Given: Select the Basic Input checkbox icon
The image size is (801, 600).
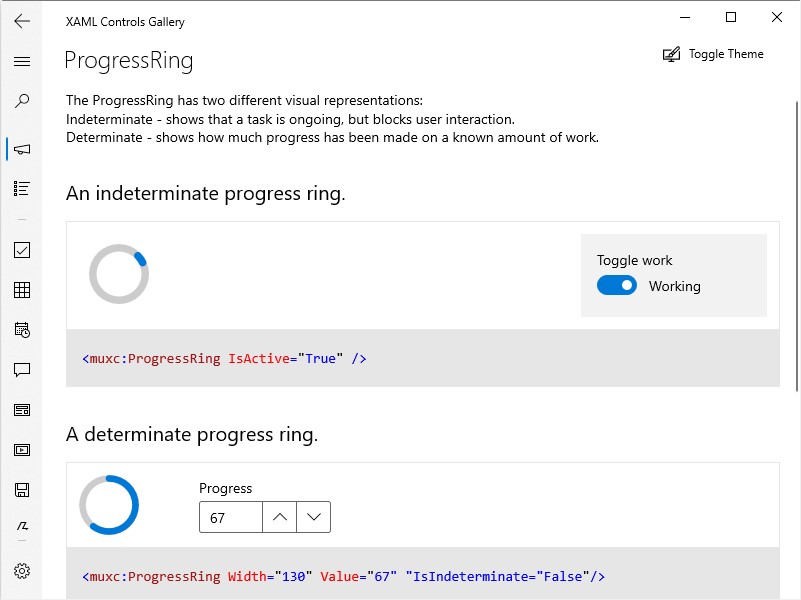Looking at the screenshot, I should pos(22,249).
